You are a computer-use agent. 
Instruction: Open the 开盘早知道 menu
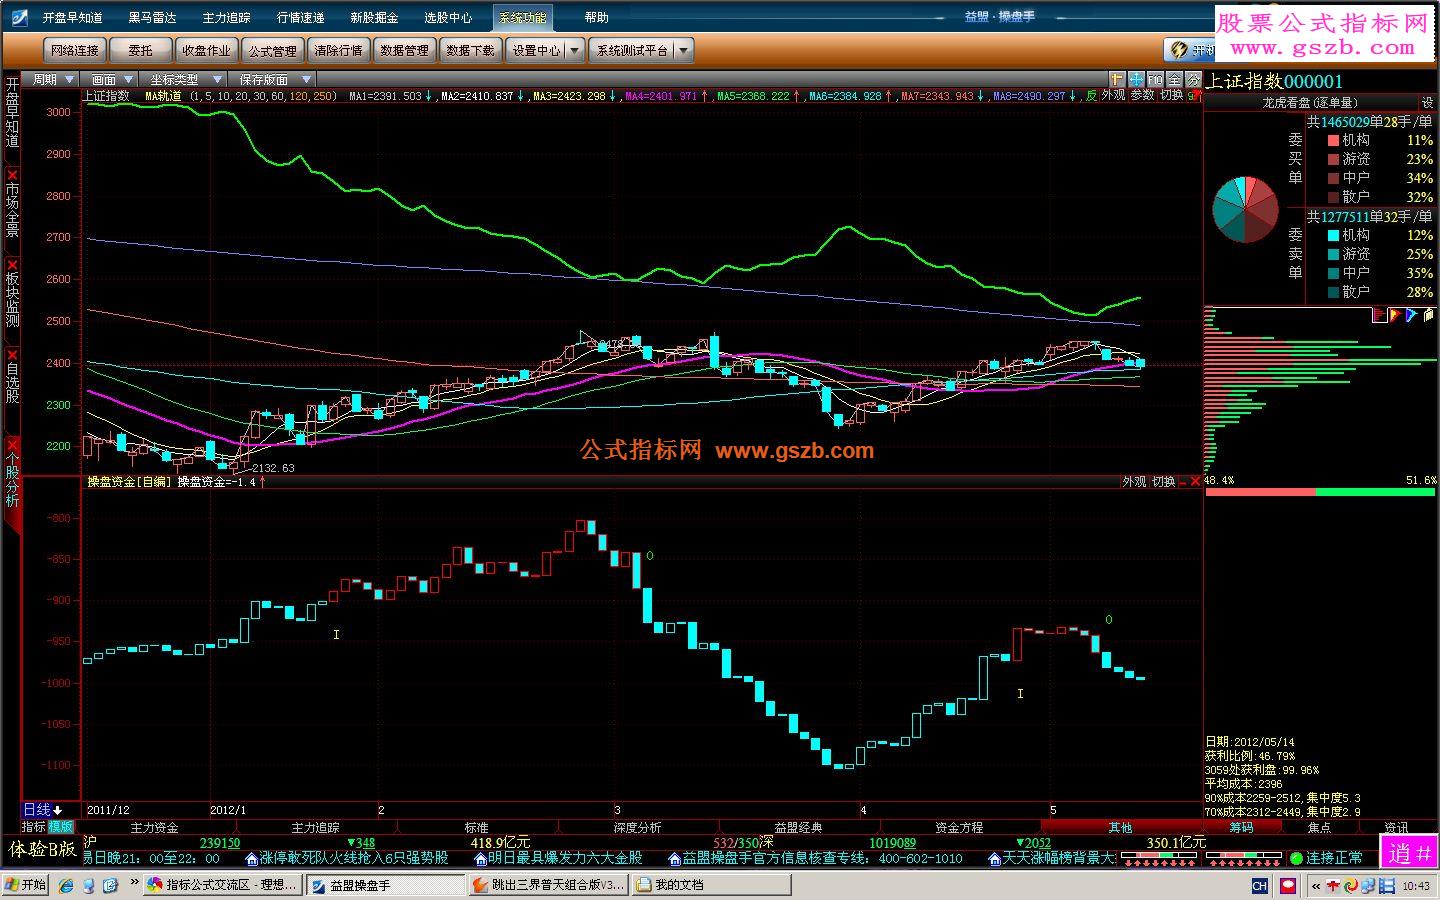(72, 18)
